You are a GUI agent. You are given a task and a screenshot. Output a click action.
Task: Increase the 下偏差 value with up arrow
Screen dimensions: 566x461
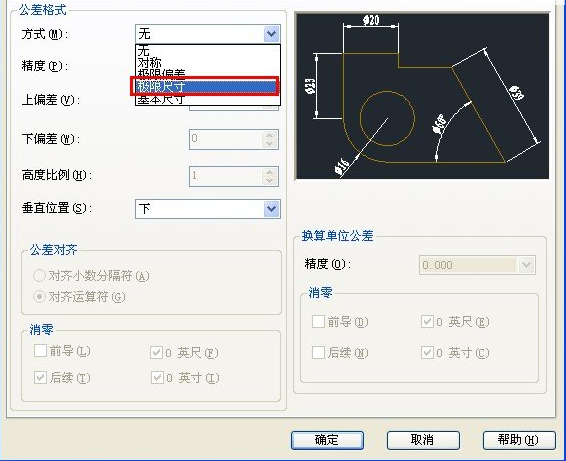(270, 135)
